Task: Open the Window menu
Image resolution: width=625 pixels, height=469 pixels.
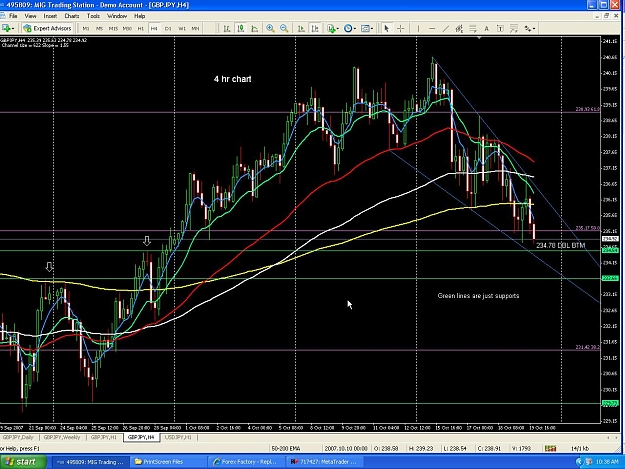Action: pos(117,16)
